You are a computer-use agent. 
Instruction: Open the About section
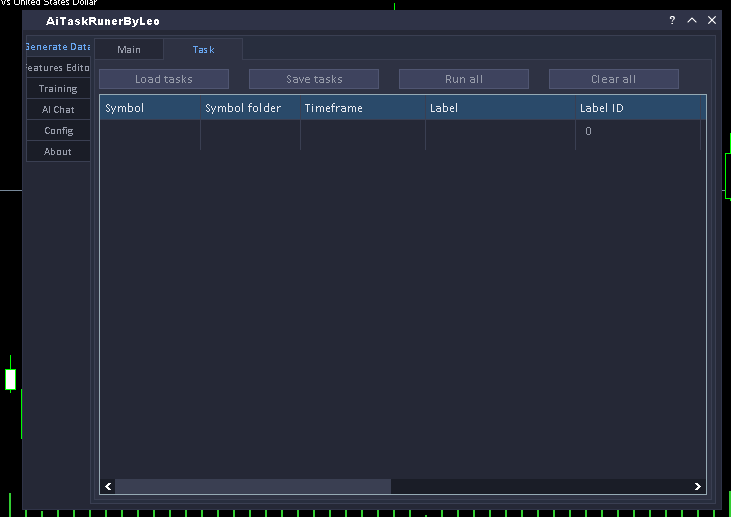58,152
